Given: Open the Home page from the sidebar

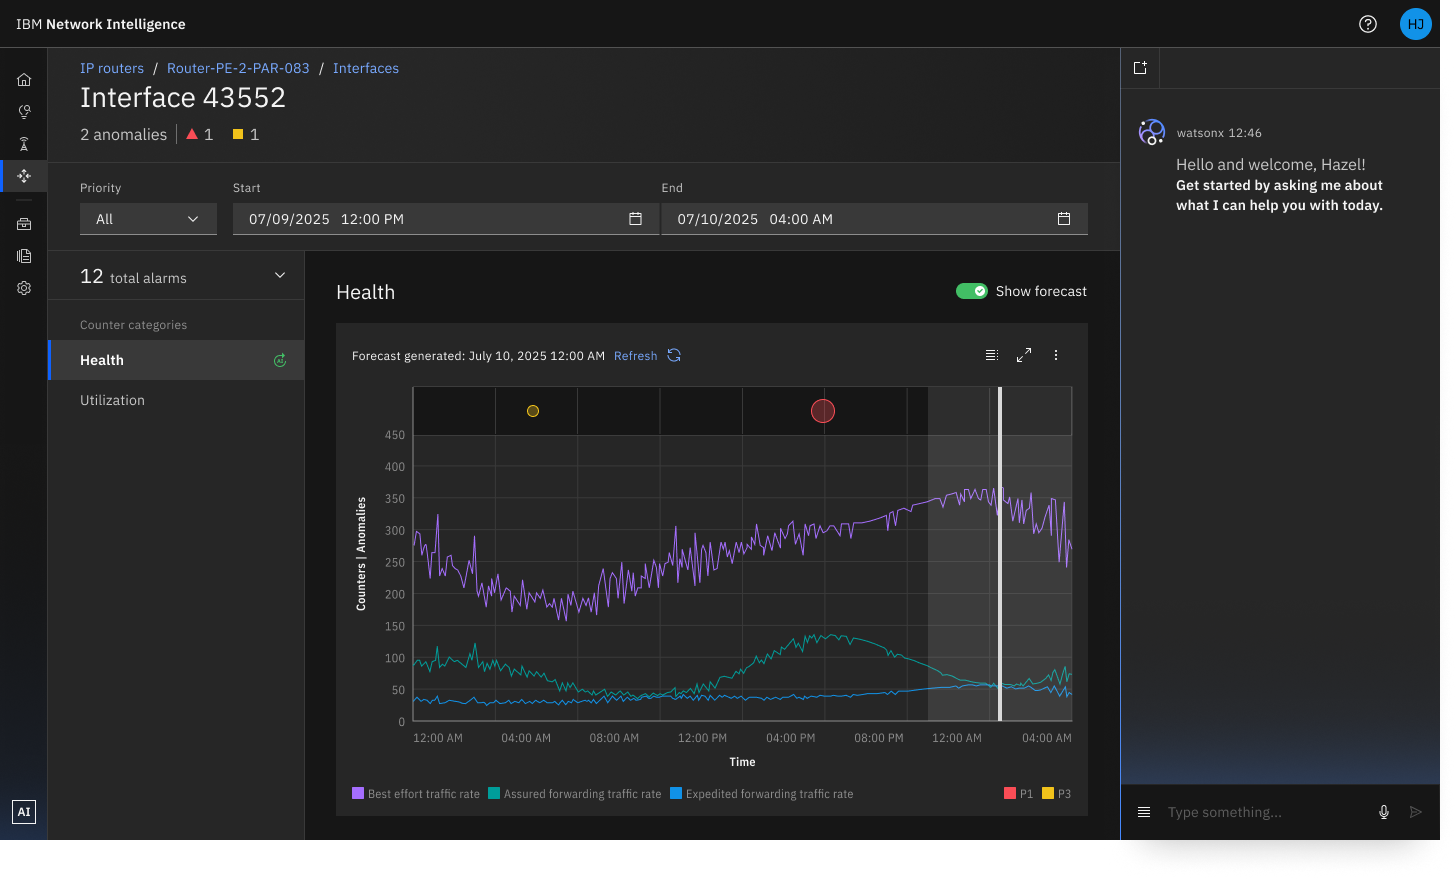Looking at the screenshot, I should [23, 79].
